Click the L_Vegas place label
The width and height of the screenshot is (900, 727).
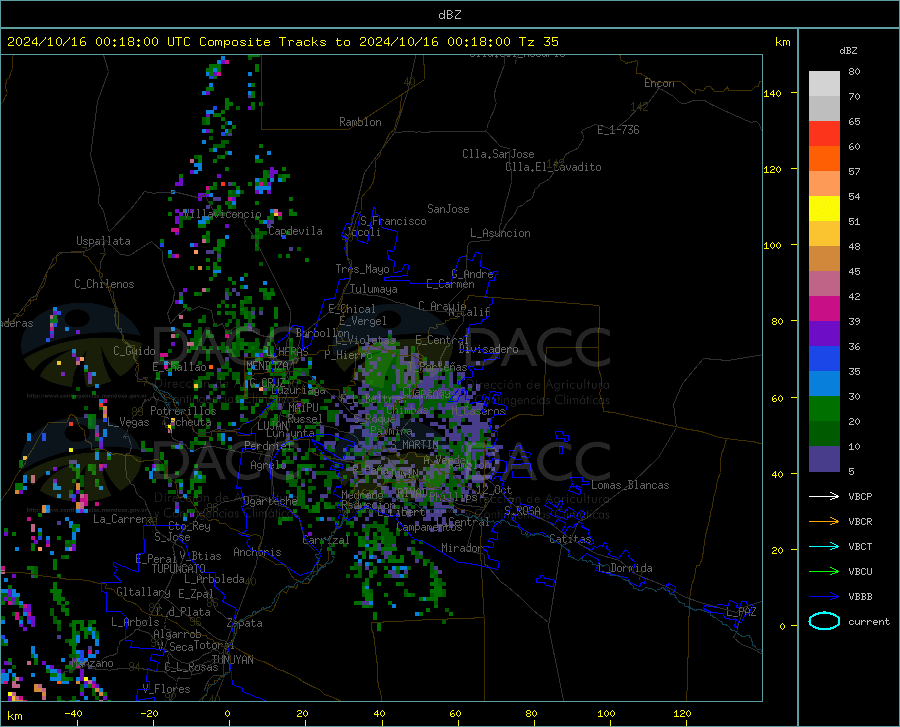tap(129, 422)
